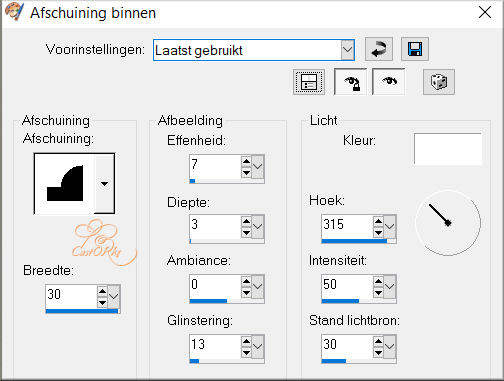Open the Afschuining bevel shape dropdown
The image size is (504, 381).
tap(104, 184)
